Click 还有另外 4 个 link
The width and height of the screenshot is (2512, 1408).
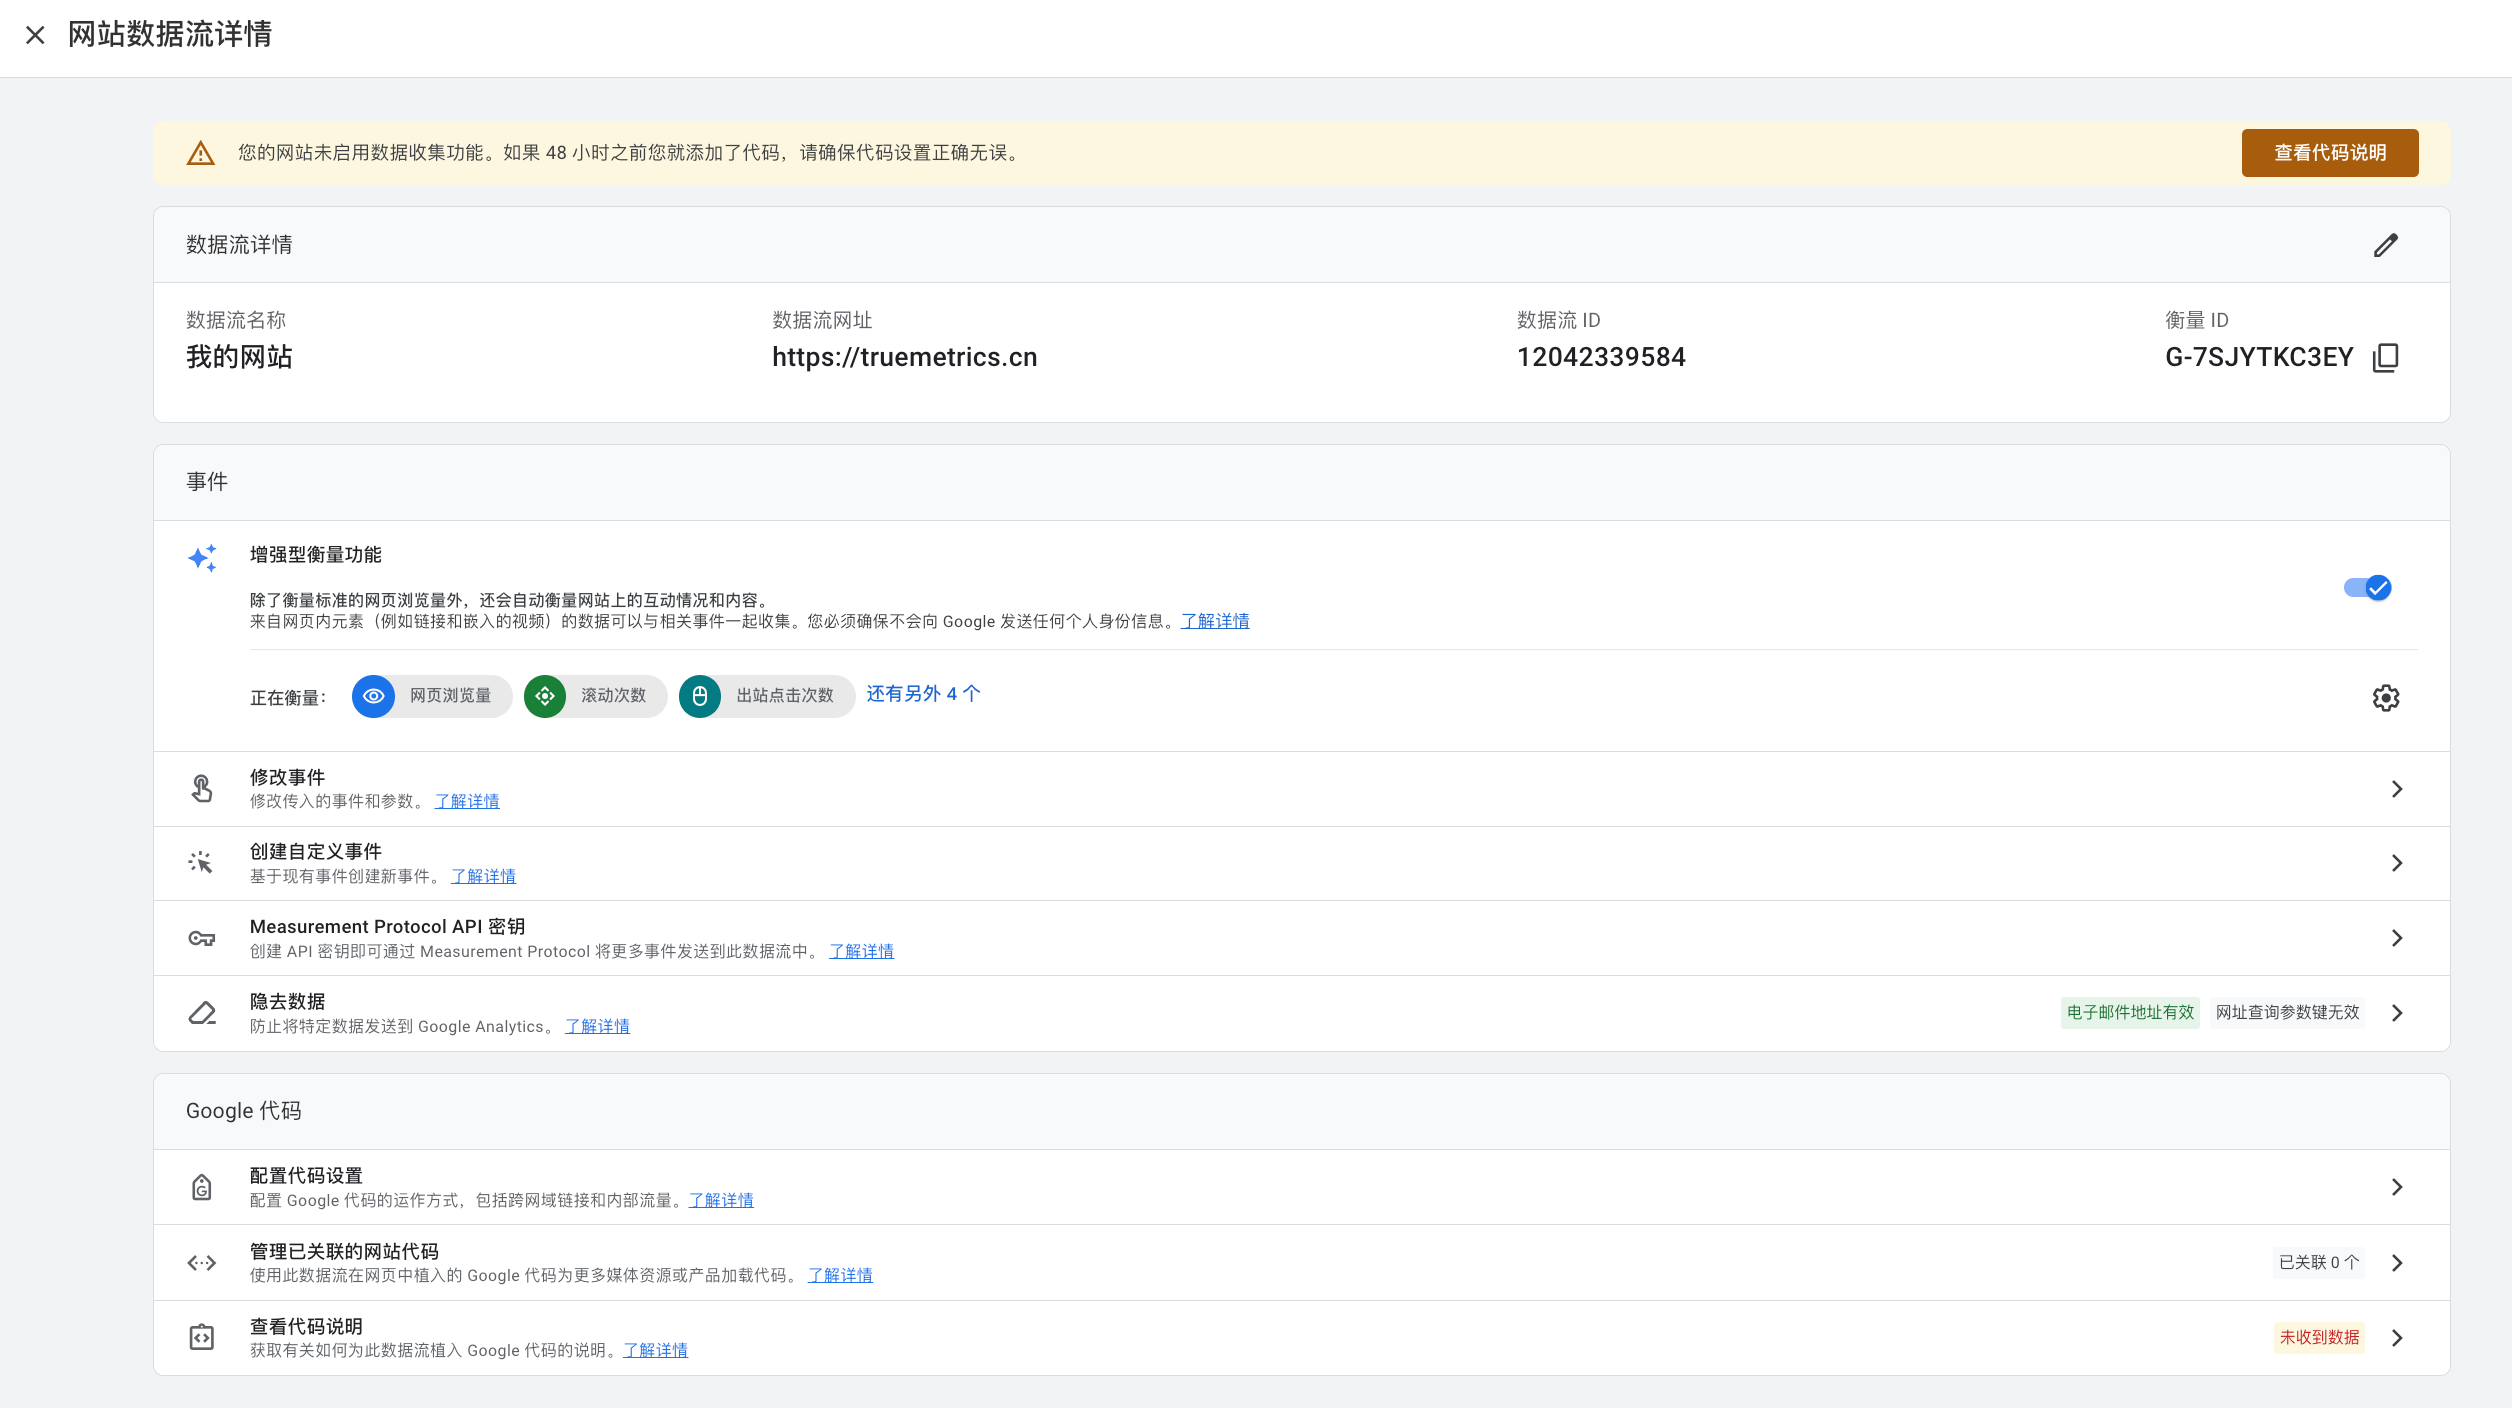(x=922, y=694)
